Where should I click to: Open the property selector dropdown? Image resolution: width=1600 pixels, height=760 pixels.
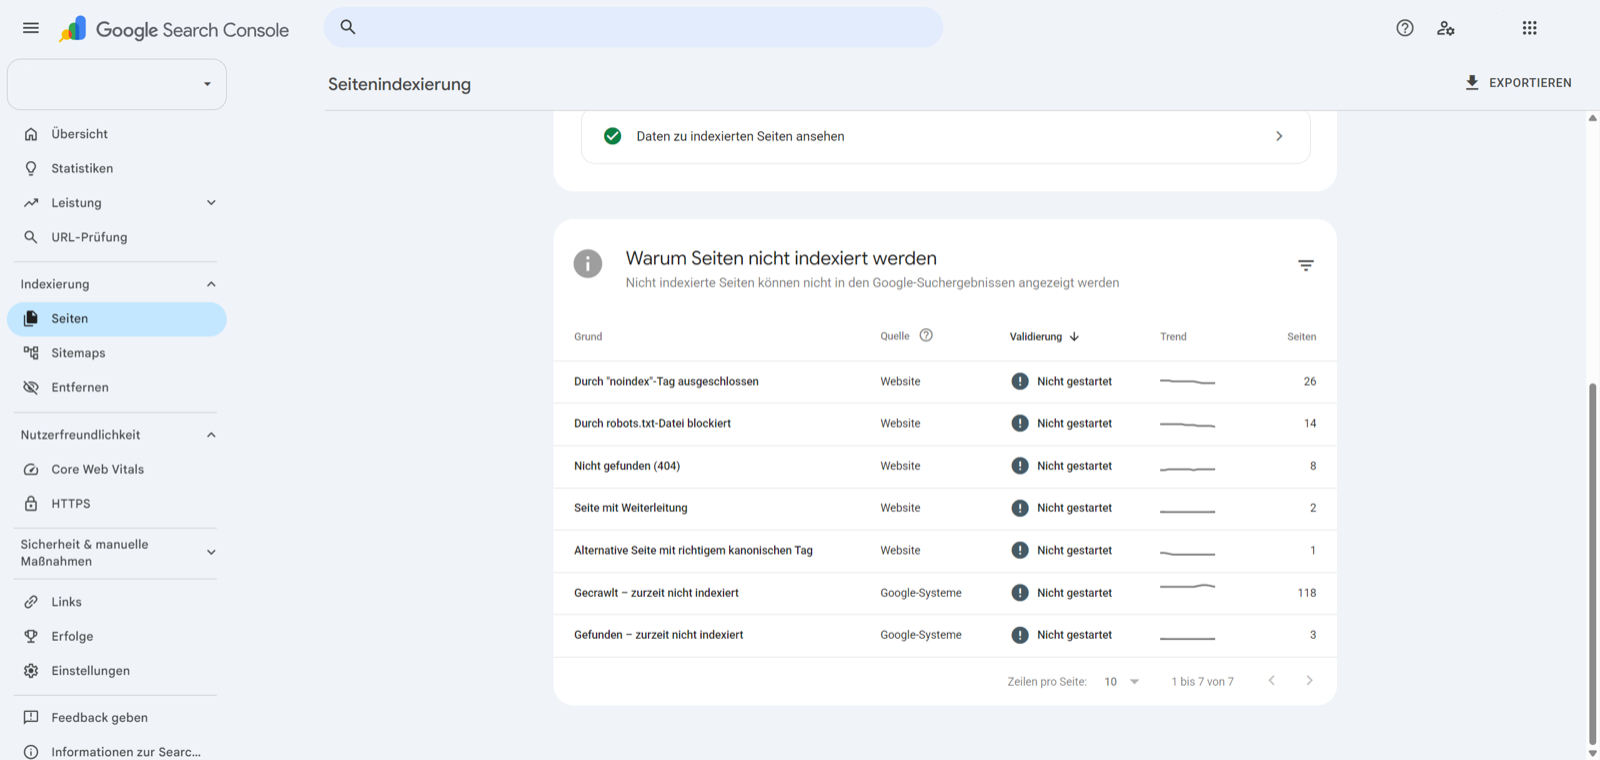click(117, 84)
